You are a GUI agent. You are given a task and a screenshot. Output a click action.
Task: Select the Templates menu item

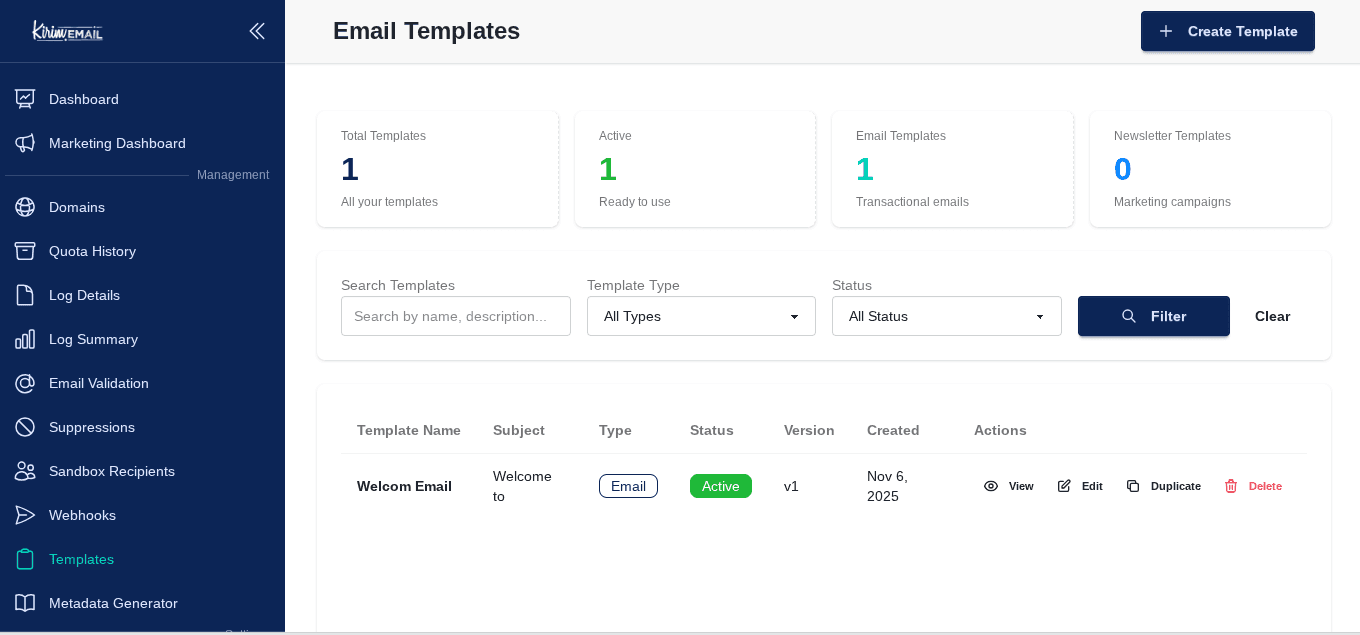tap(81, 559)
